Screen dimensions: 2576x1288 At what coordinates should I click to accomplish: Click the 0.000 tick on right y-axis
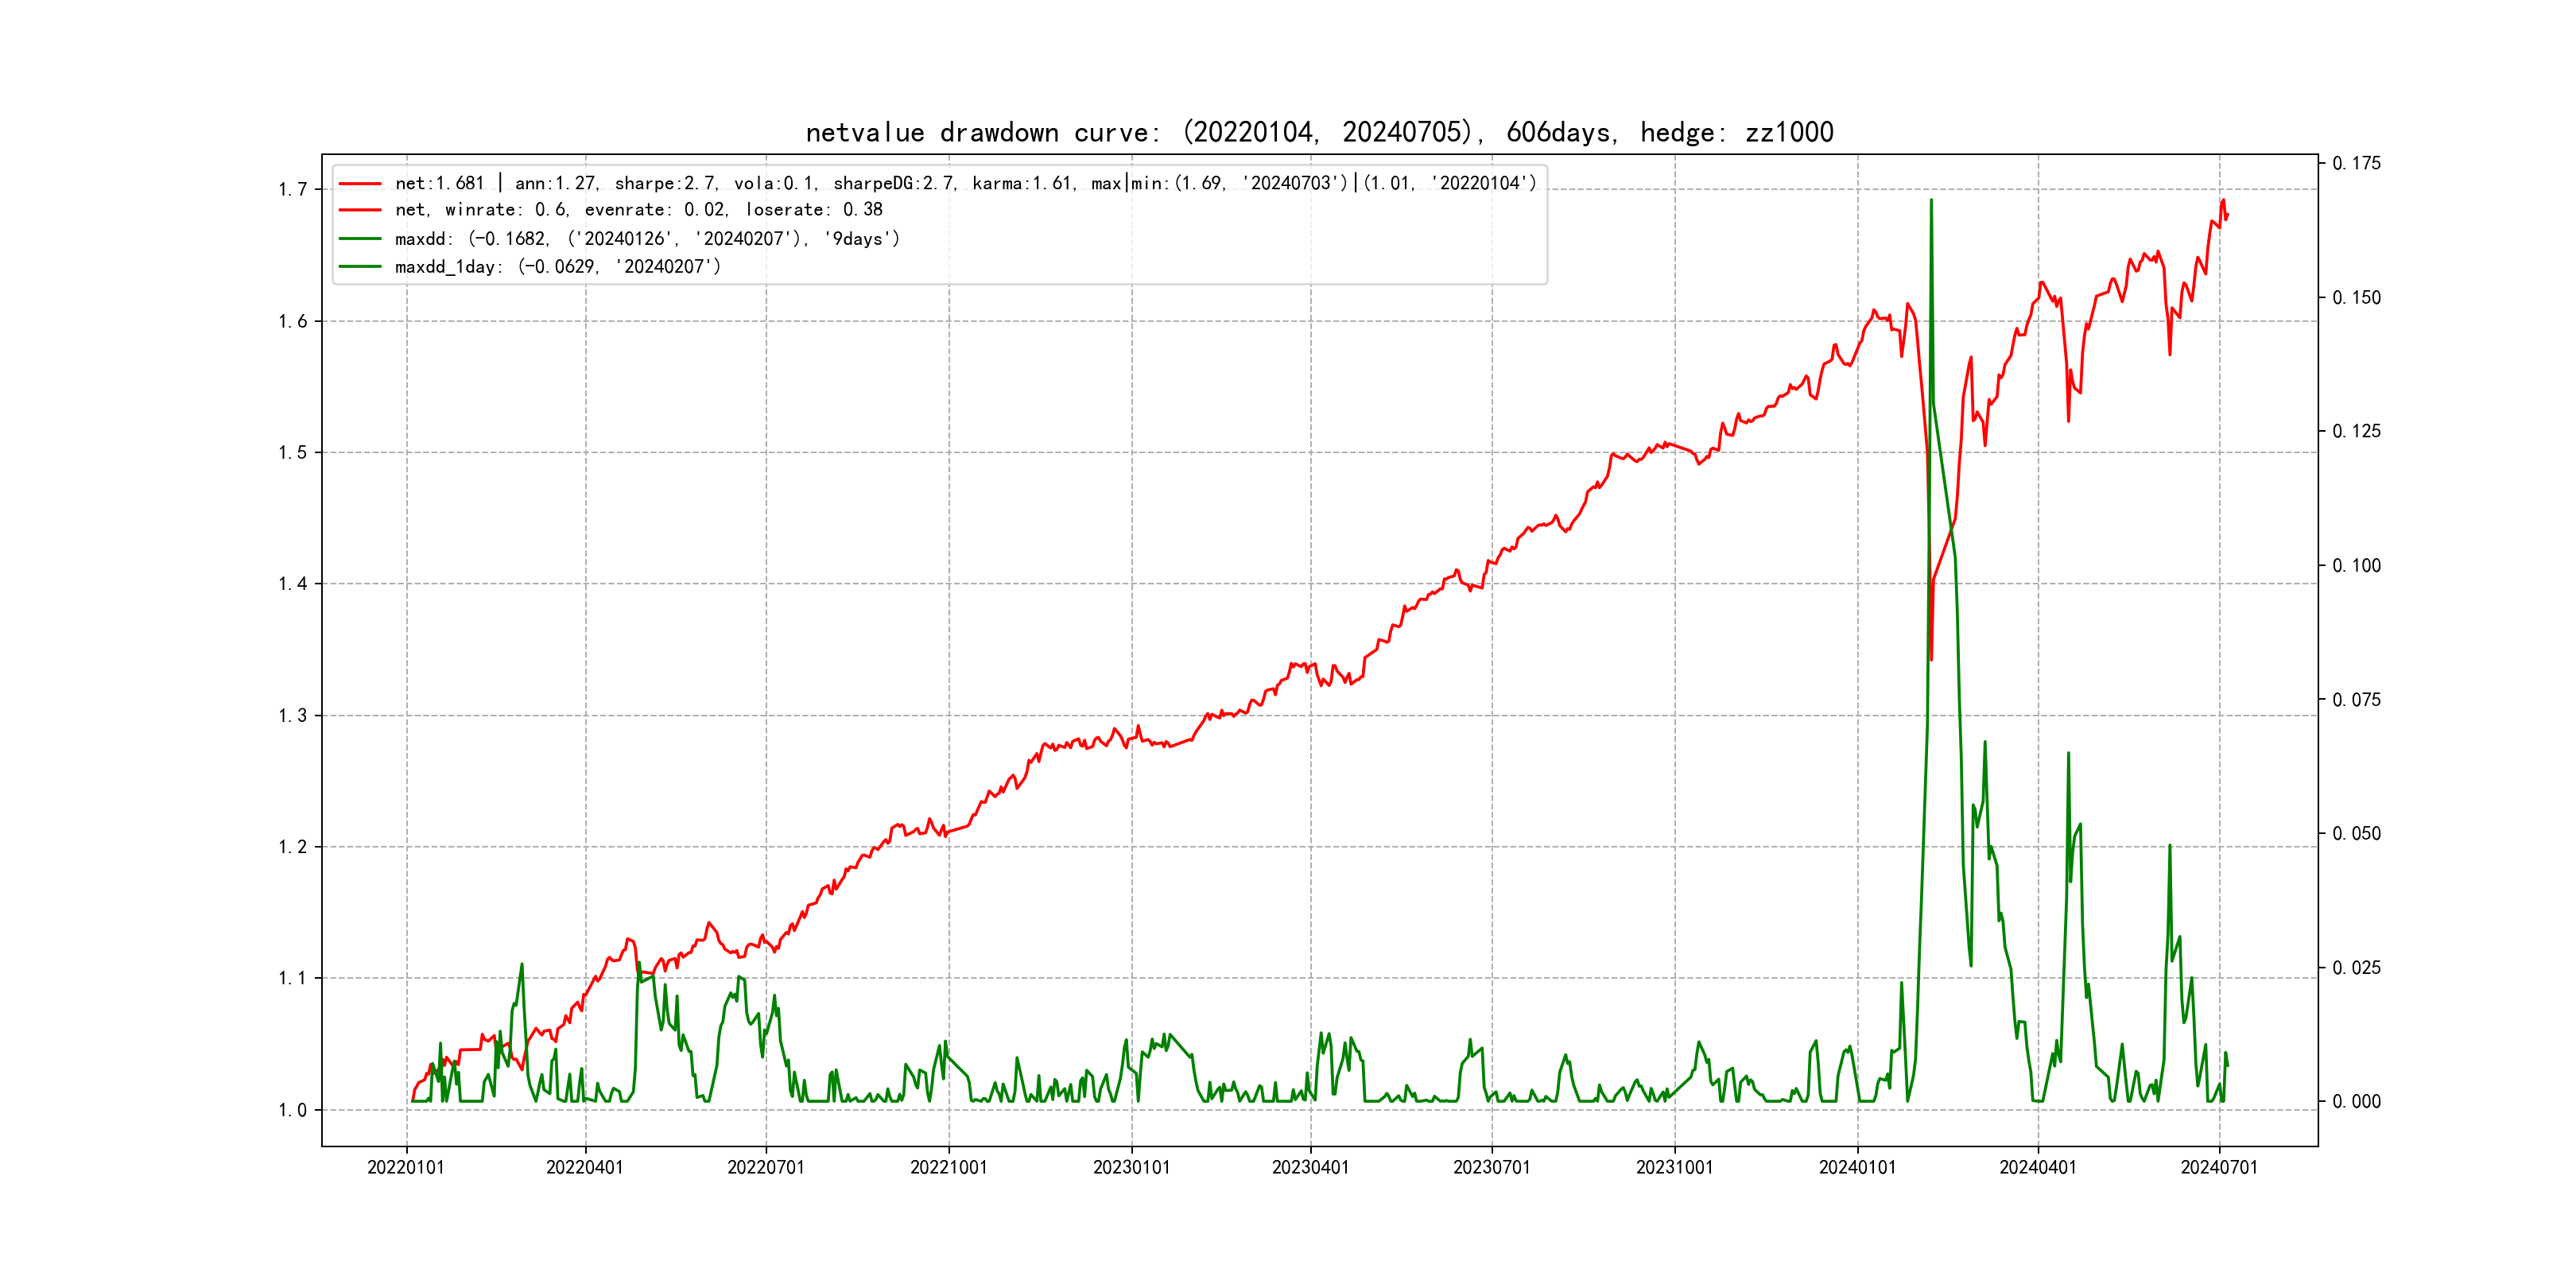pyautogui.click(x=2356, y=1102)
